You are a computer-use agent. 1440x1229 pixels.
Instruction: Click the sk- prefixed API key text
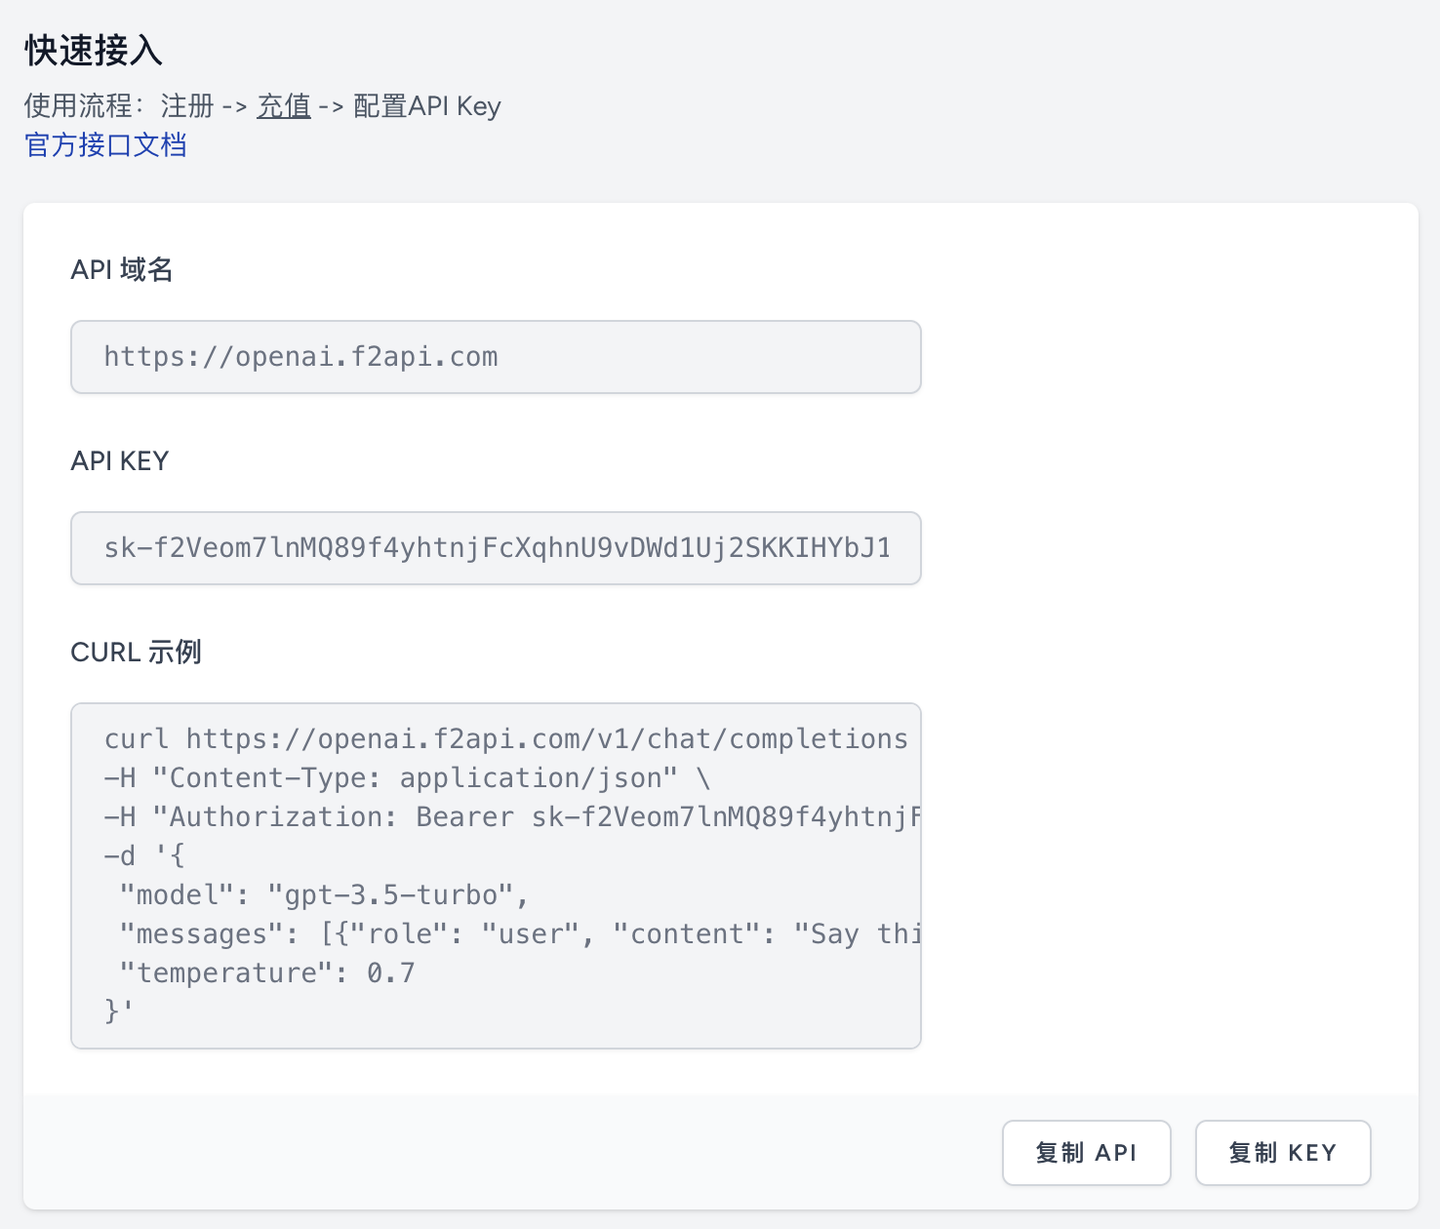coord(500,548)
